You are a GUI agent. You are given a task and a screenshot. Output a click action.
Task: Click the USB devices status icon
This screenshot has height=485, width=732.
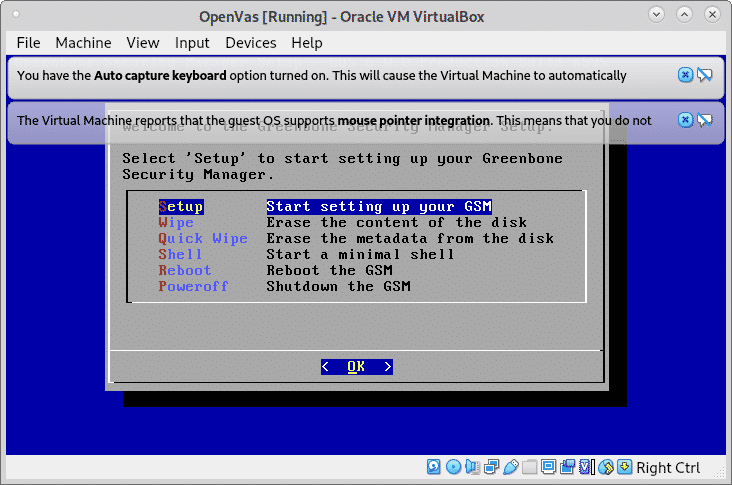click(x=510, y=467)
